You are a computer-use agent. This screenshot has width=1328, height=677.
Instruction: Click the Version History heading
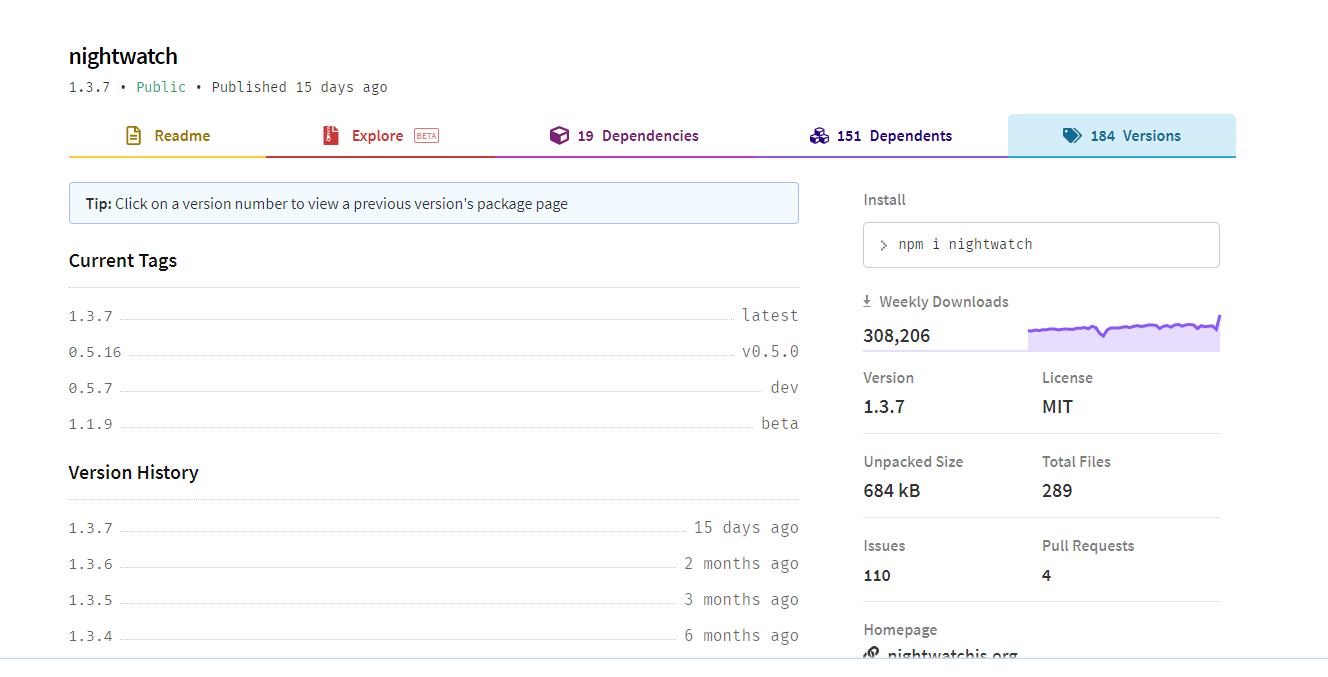pos(134,473)
